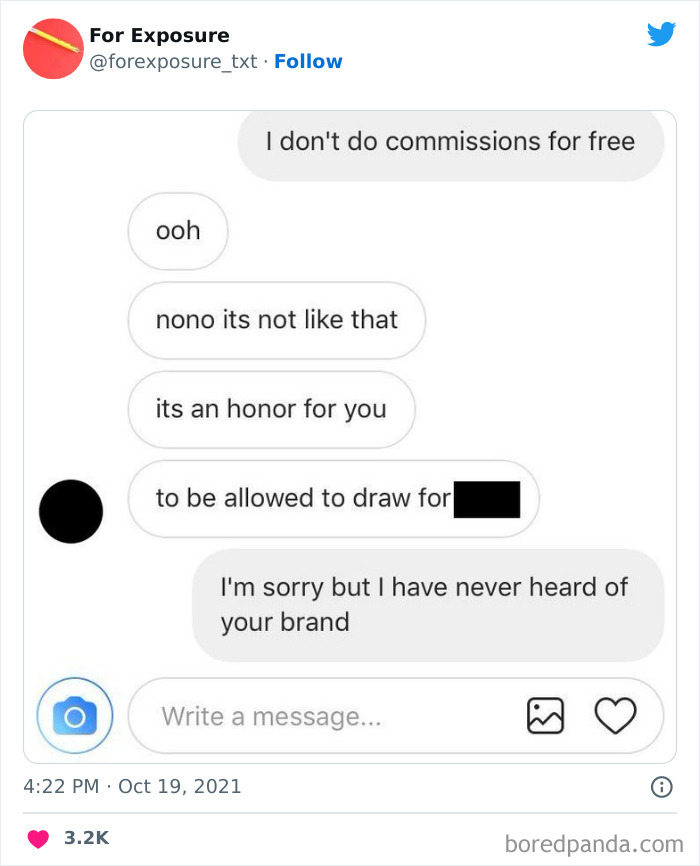Open For Exposure profile avatar

(53, 49)
